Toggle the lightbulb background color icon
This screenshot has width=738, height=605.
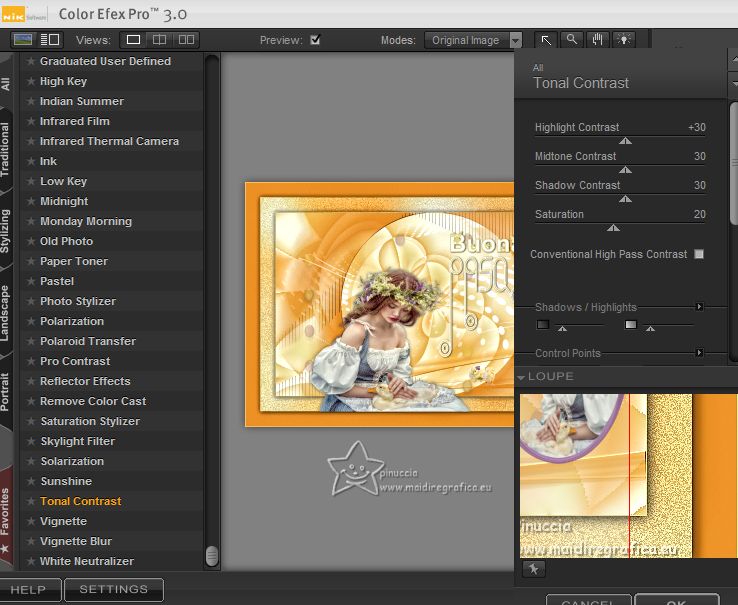tap(624, 40)
